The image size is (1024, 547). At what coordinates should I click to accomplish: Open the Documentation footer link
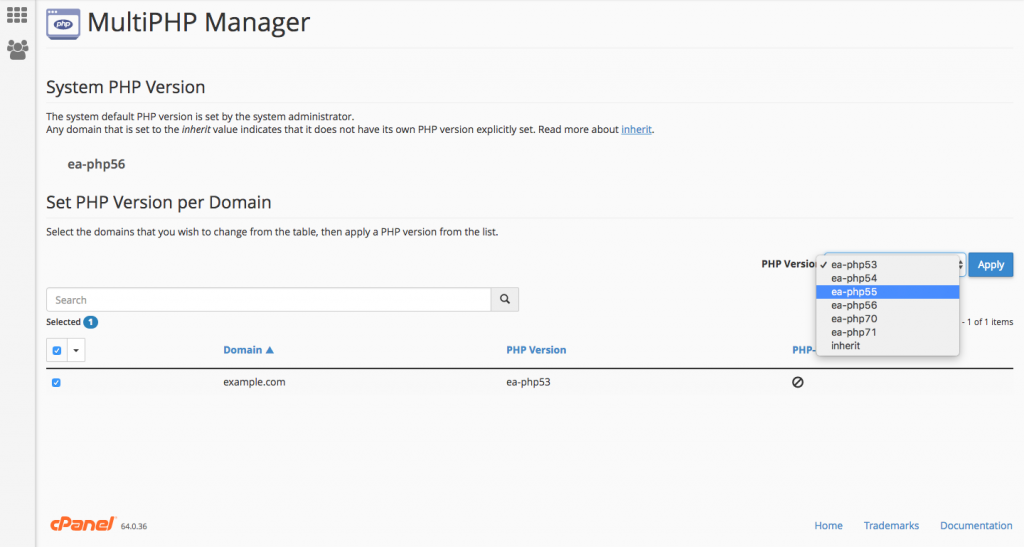[x=976, y=525]
